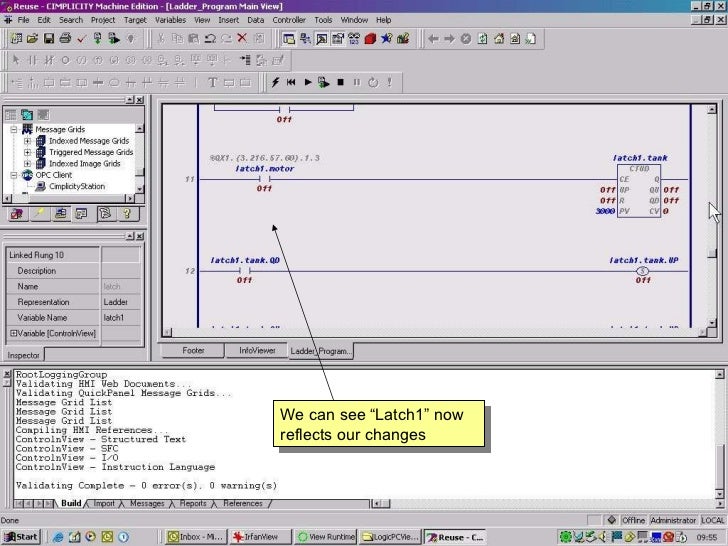
Task: Click the Back arrow navigation icon
Action: [x=433, y=39]
